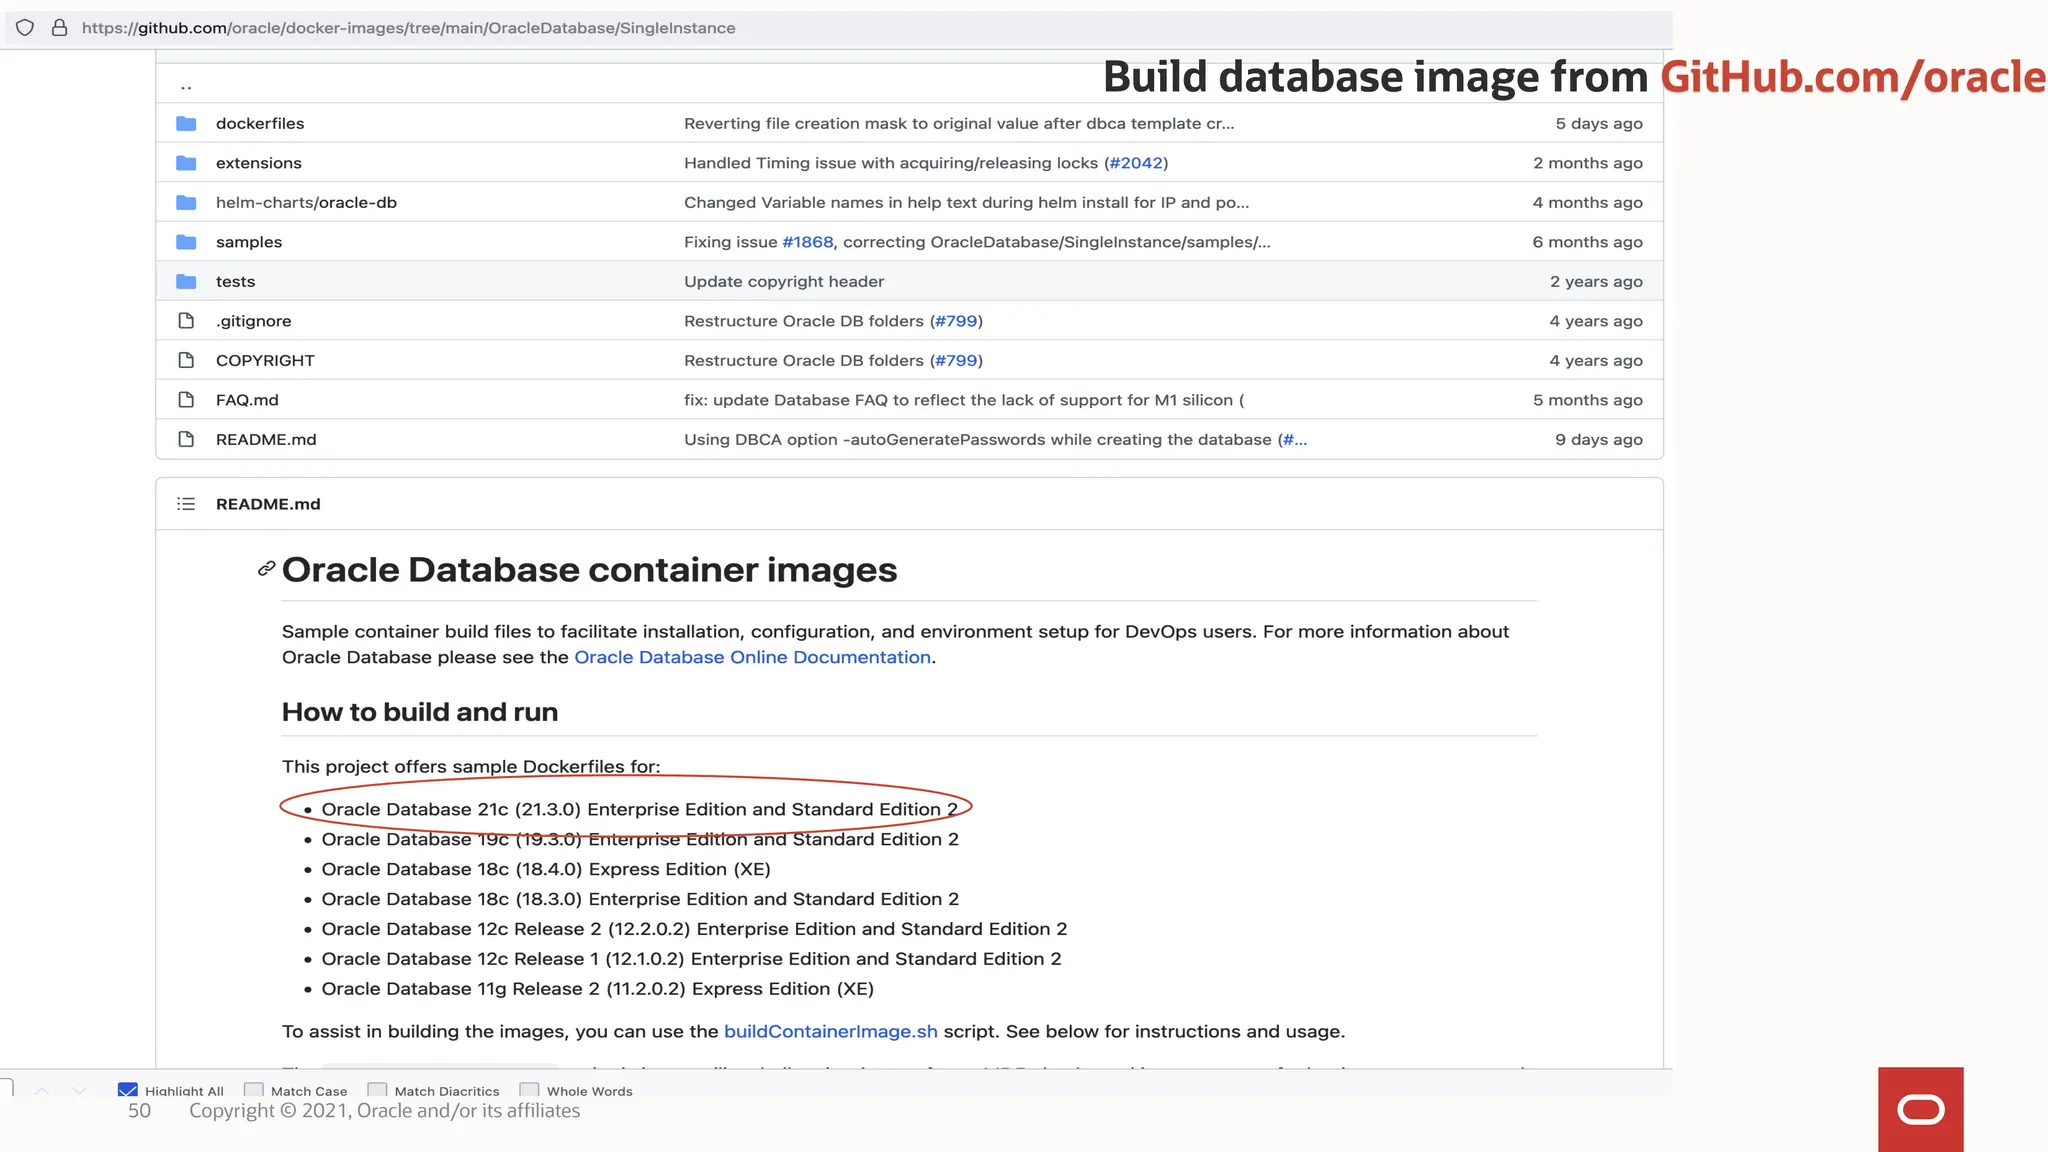This screenshot has height=1152, width=2048.
Task: Click the padlock site security icon
Action: click(x=59, y=28)
